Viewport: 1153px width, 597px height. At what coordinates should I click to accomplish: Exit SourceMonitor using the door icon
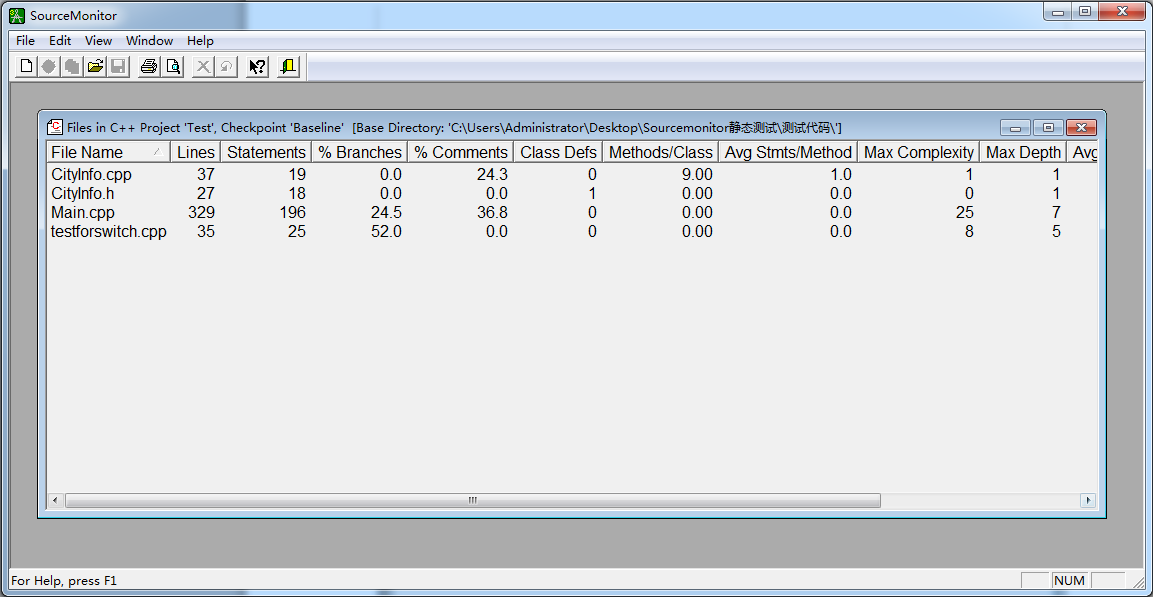point(287,65)
